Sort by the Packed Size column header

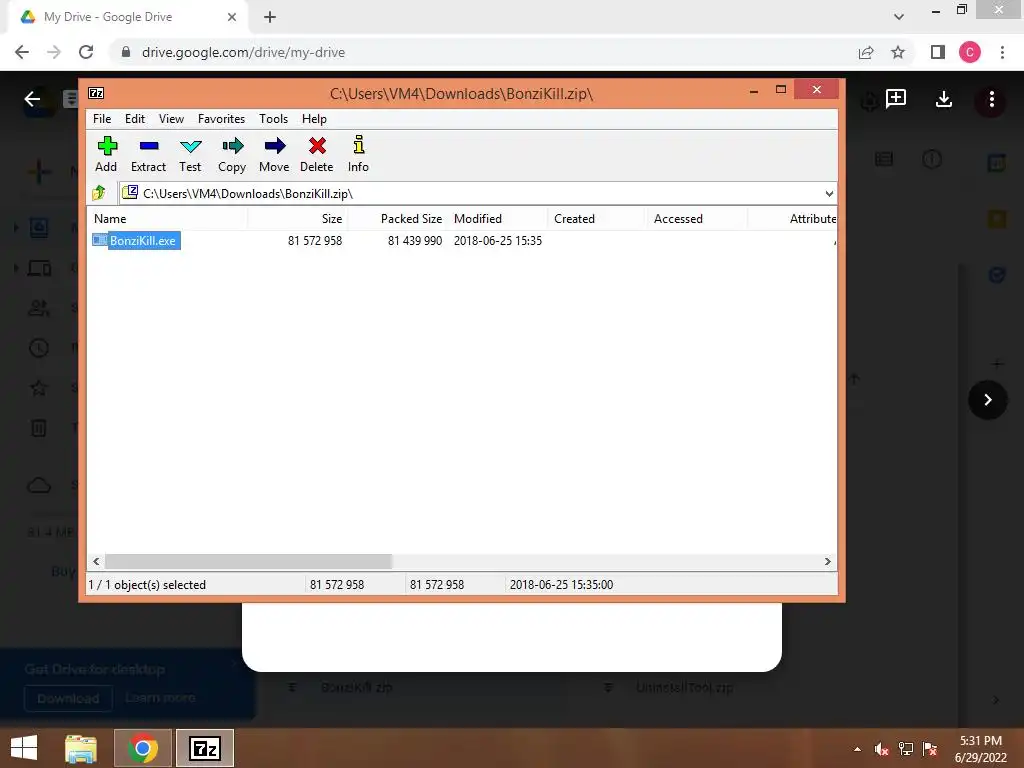click(397, 219)
